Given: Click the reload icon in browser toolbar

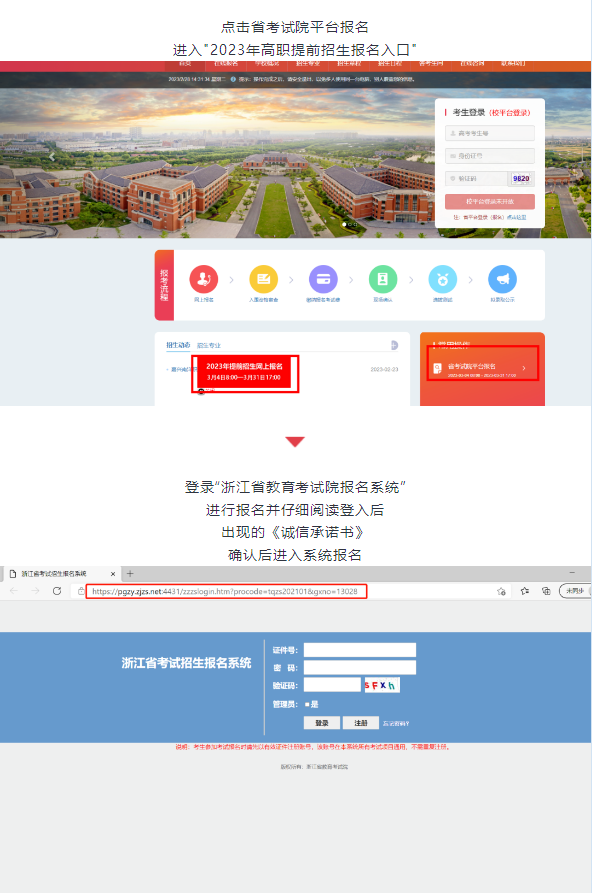Looking at the screenshot, I should [57, 591].
